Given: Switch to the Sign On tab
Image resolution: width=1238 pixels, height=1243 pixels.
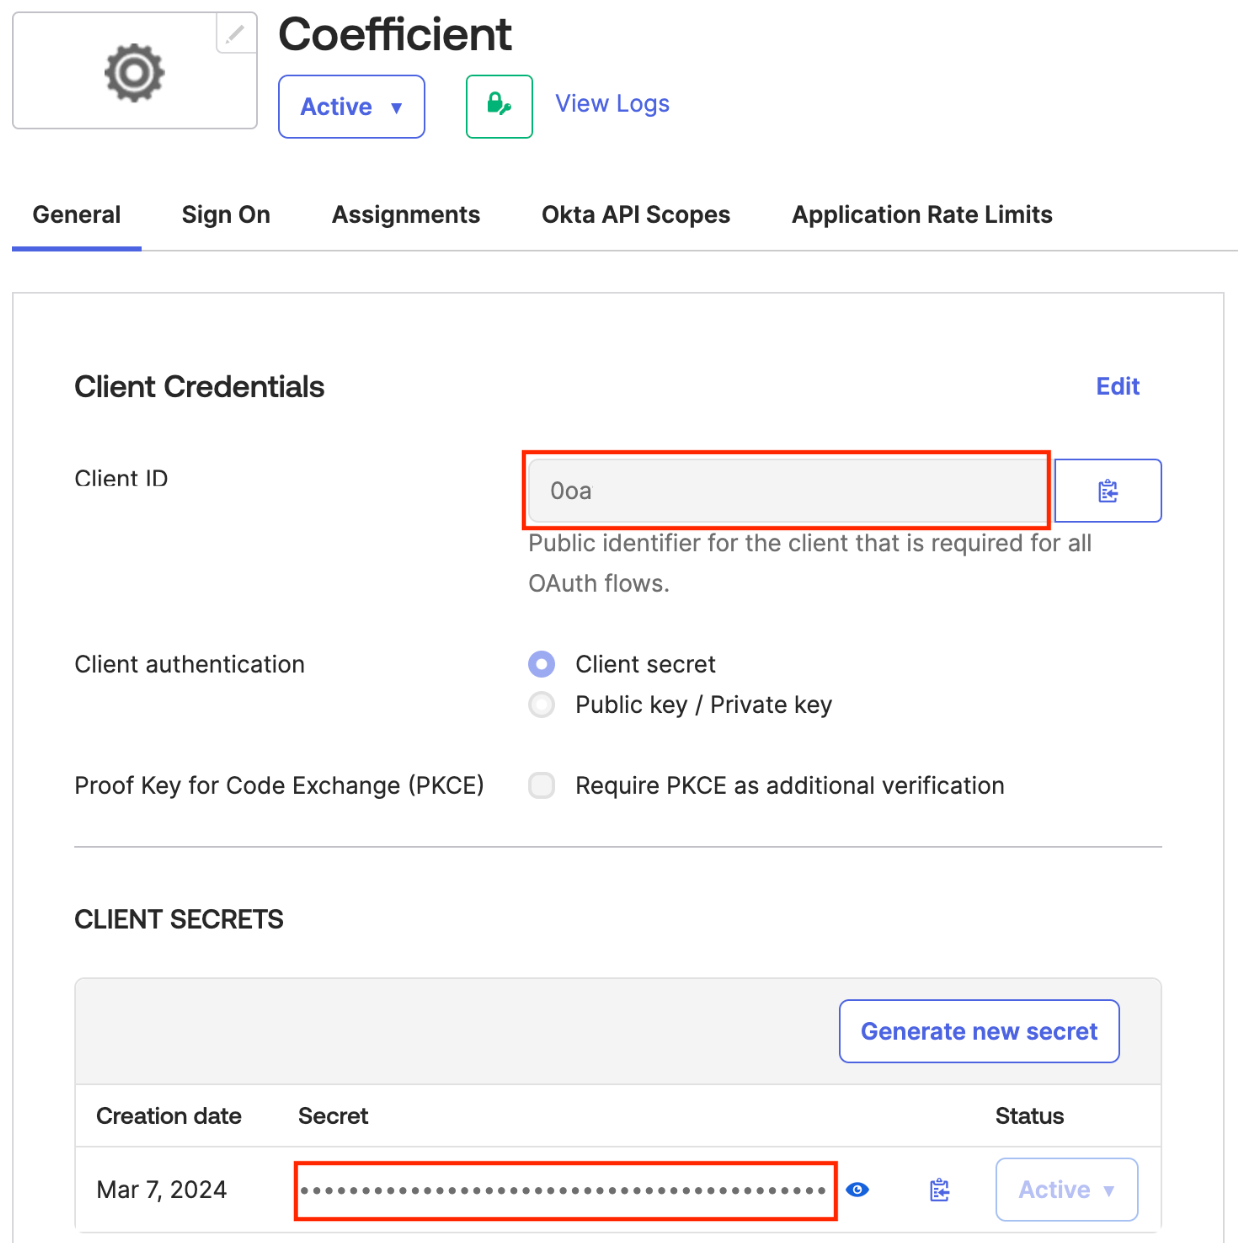Looking at the screenshot, I should (x=226, y=215).
